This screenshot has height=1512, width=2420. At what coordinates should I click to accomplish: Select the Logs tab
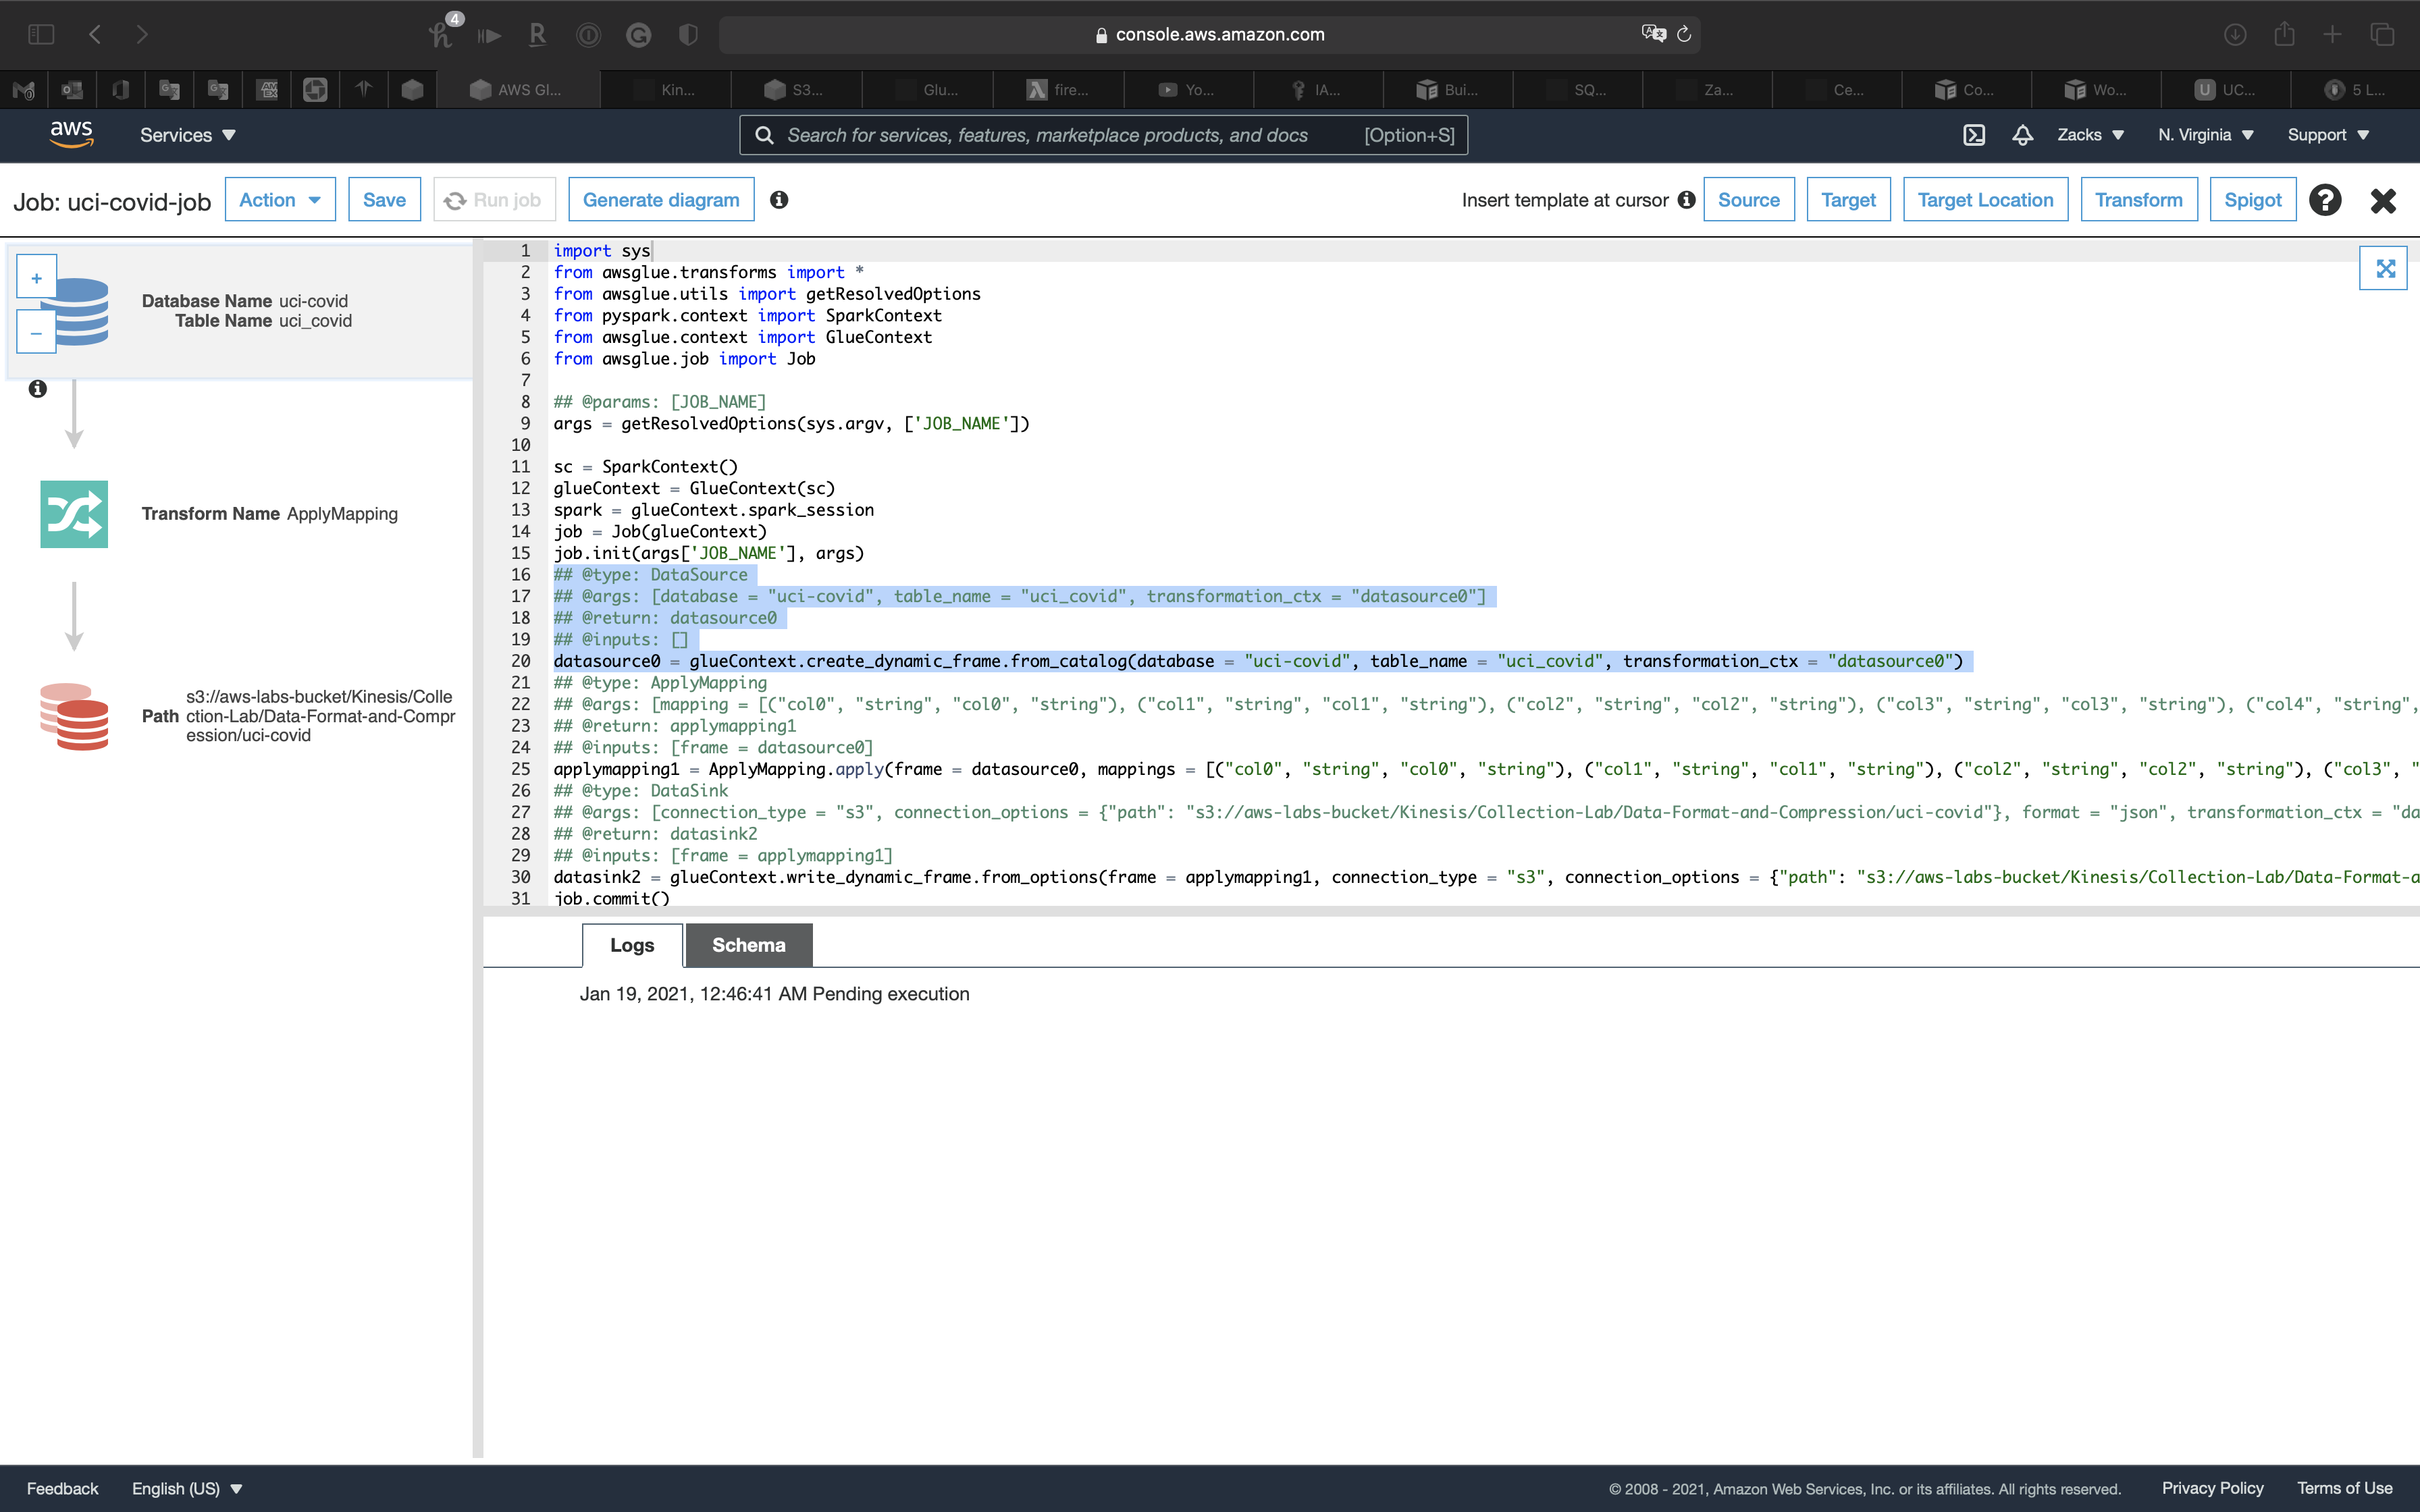pos(632,945)
